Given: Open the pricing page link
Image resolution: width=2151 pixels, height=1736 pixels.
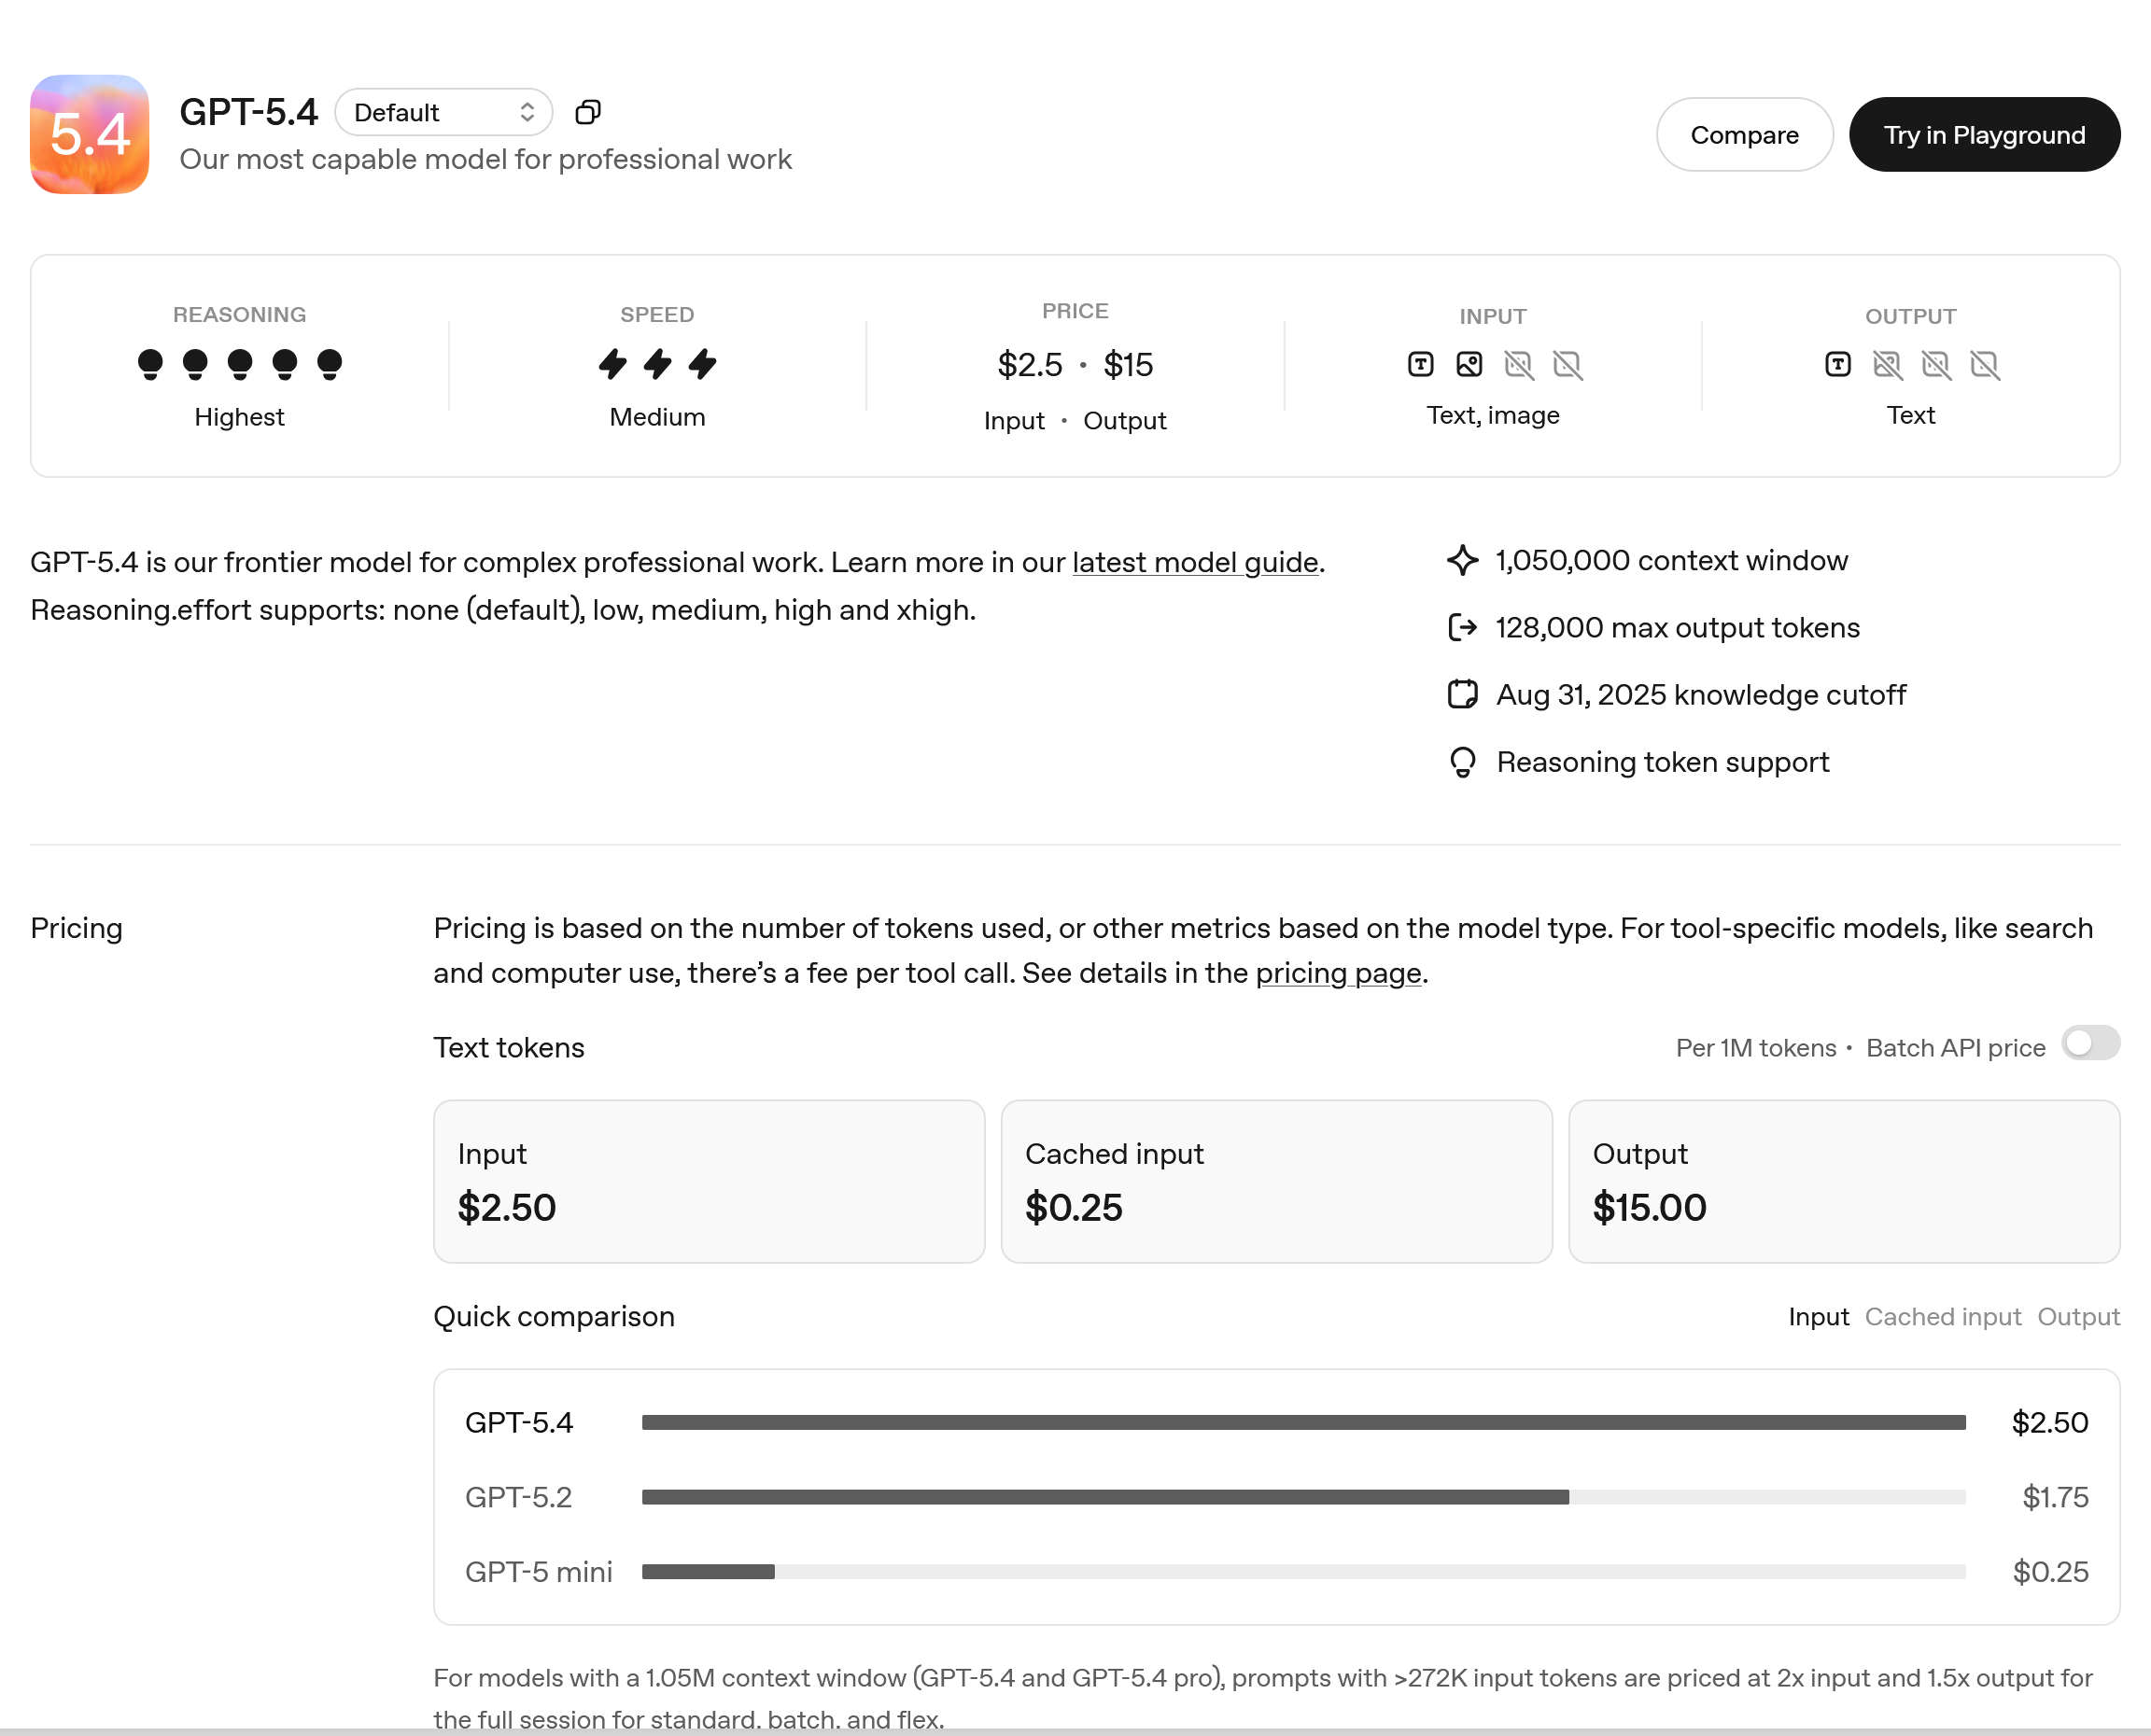Looking at the screenshot, I should (1338, 973).
